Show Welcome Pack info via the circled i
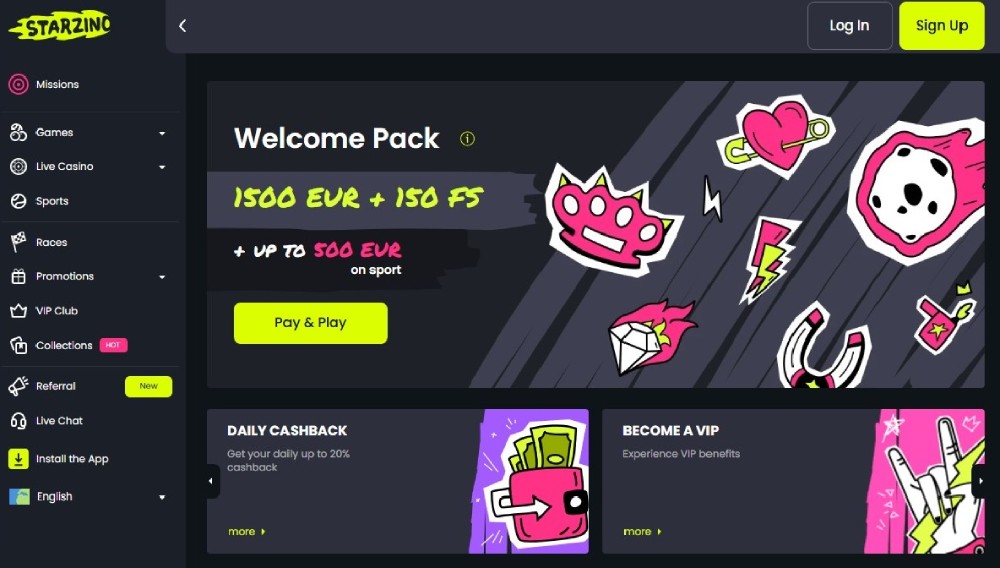This screenshot has width=1000, height=568. (x=467, y=138)
